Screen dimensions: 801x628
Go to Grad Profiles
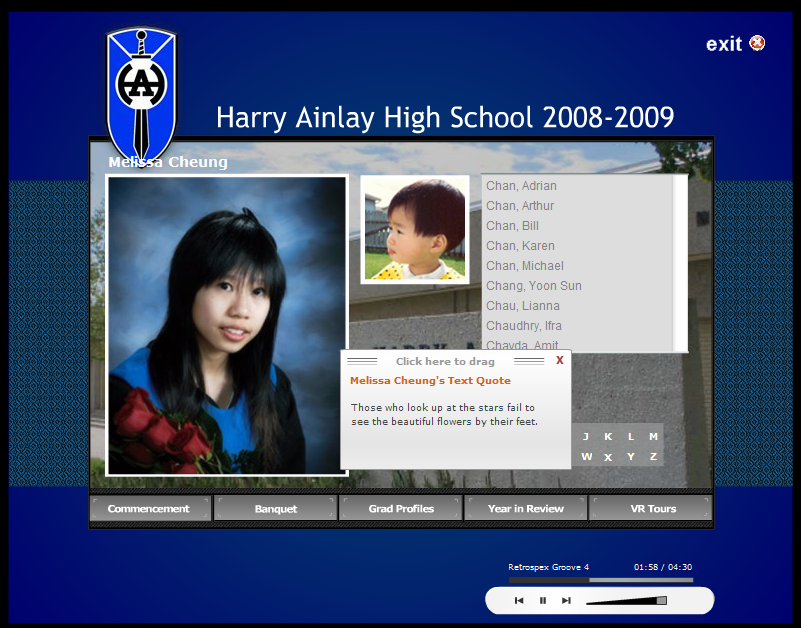click(401, 509)
